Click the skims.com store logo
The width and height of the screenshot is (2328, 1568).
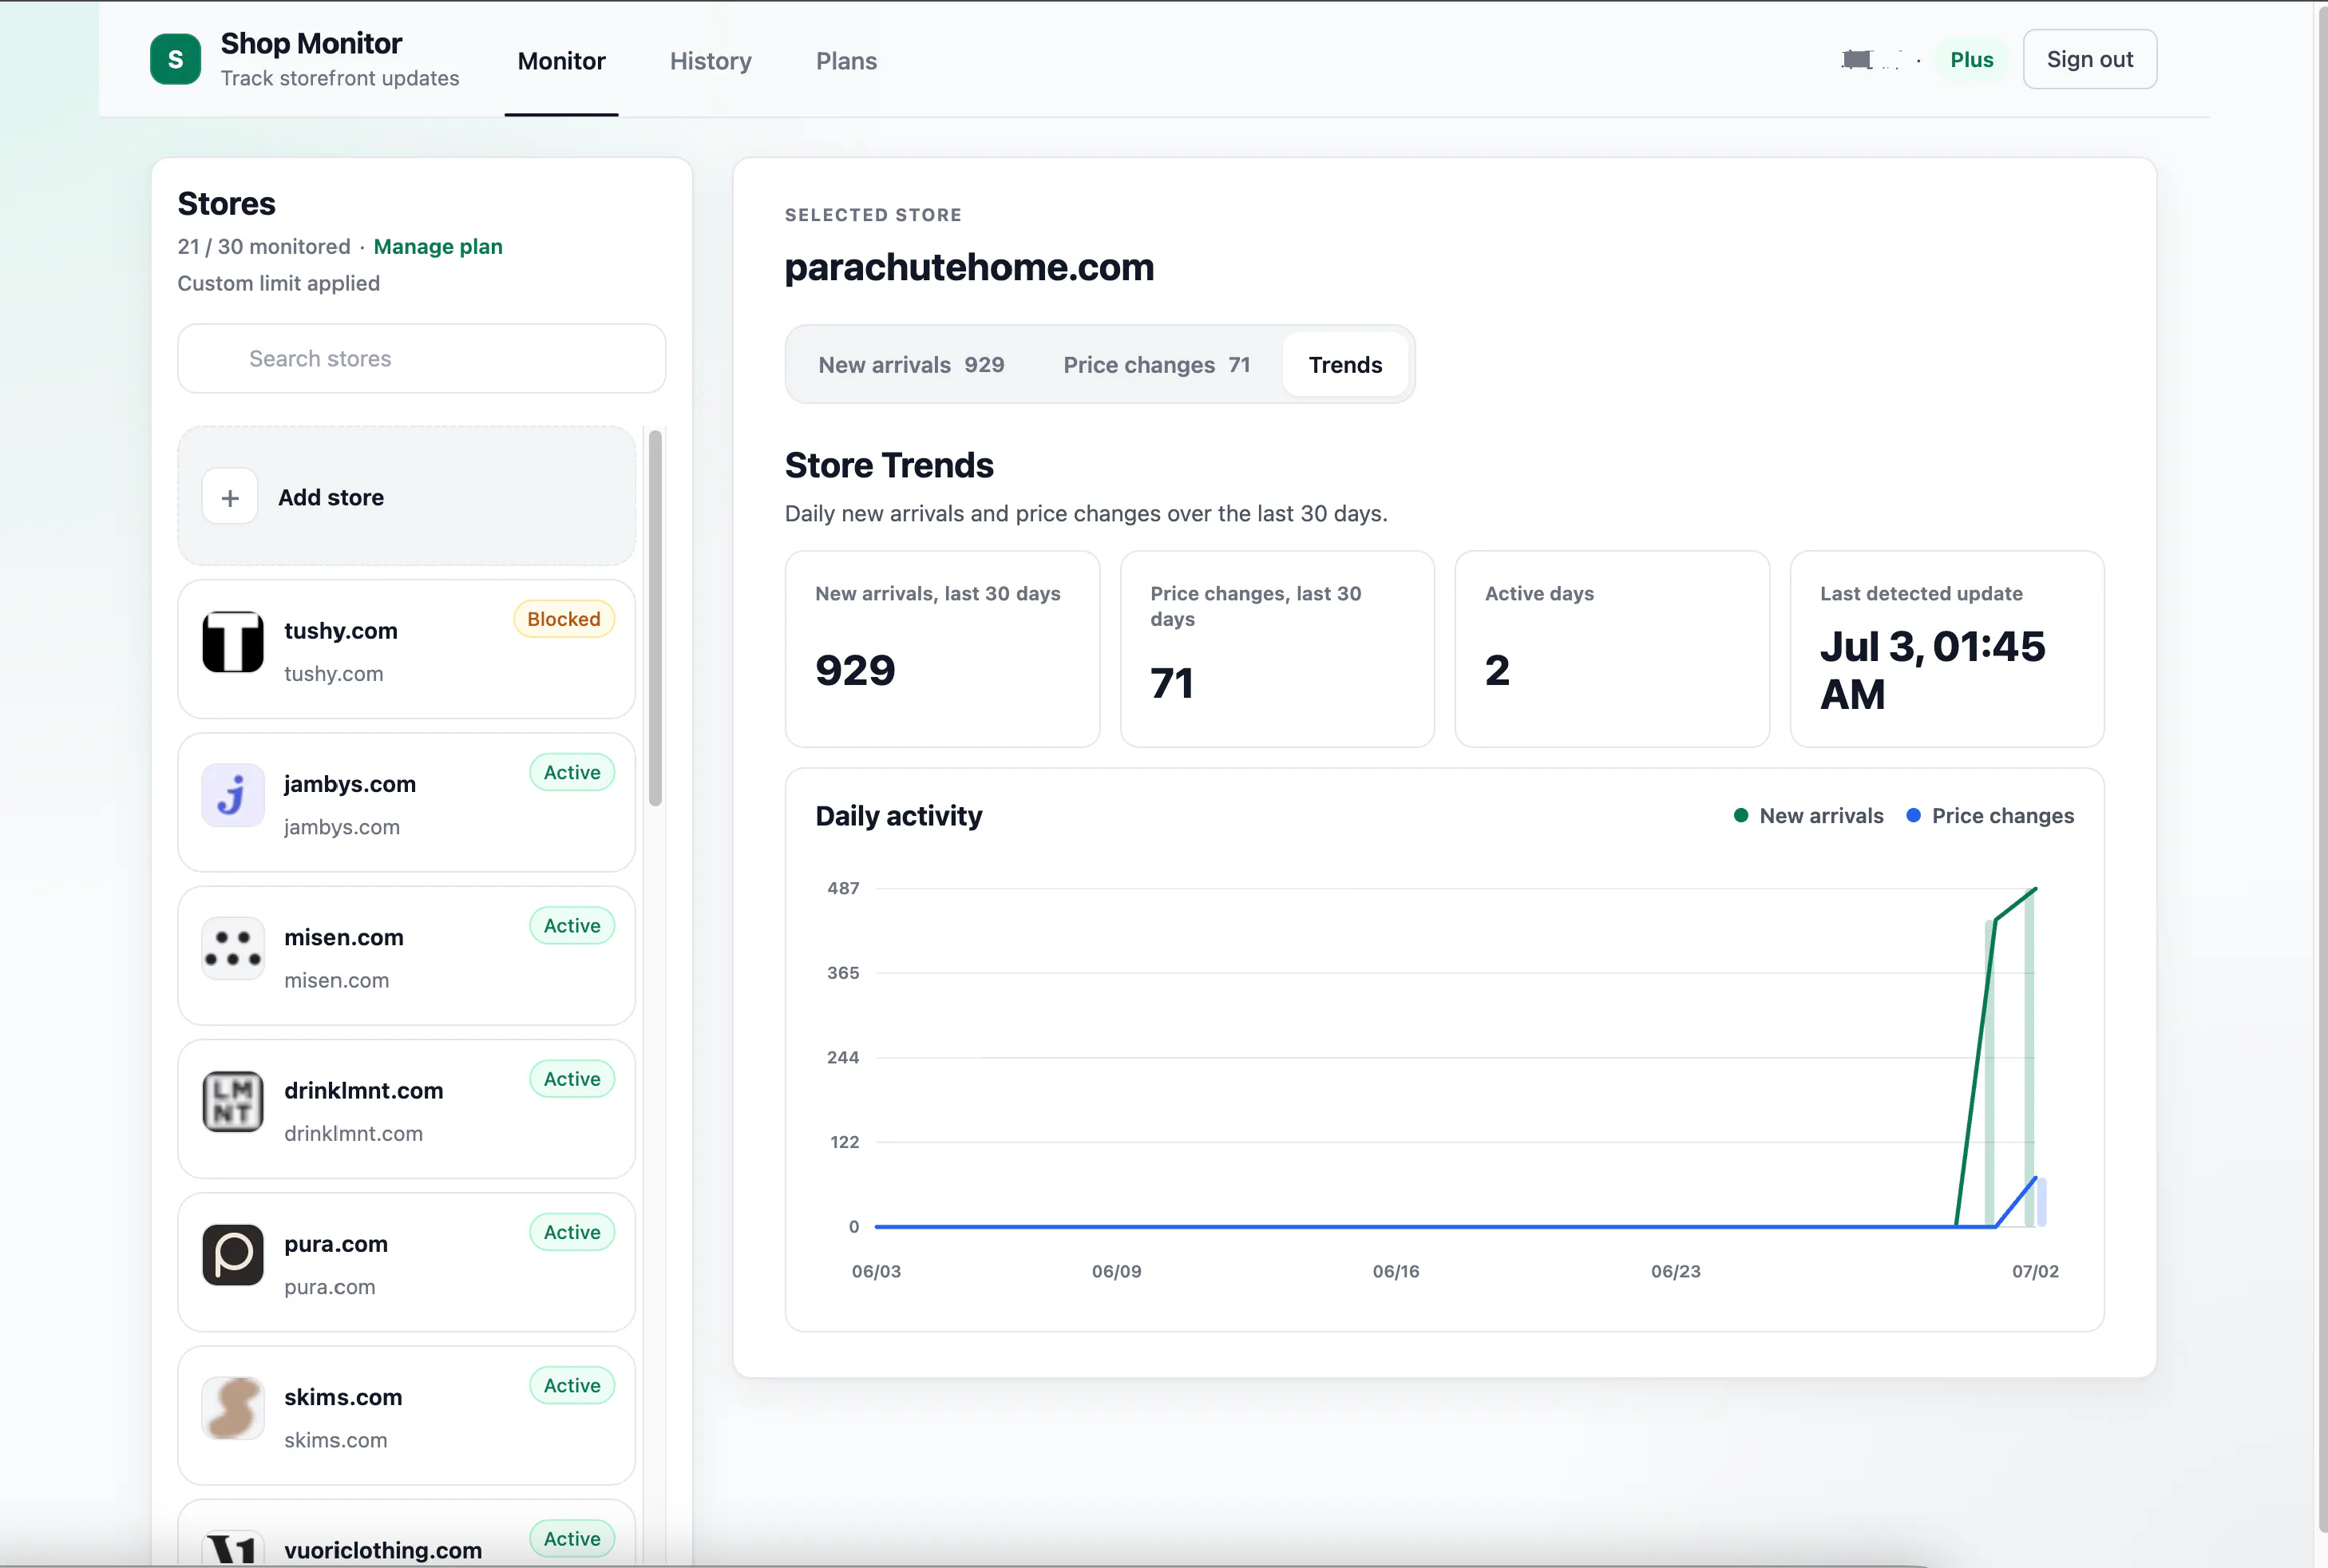[x=233, y=1407]
